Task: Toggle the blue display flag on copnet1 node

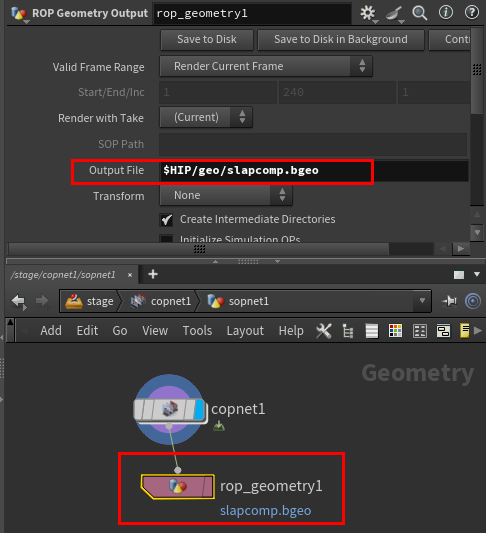Action: [199, 409]
